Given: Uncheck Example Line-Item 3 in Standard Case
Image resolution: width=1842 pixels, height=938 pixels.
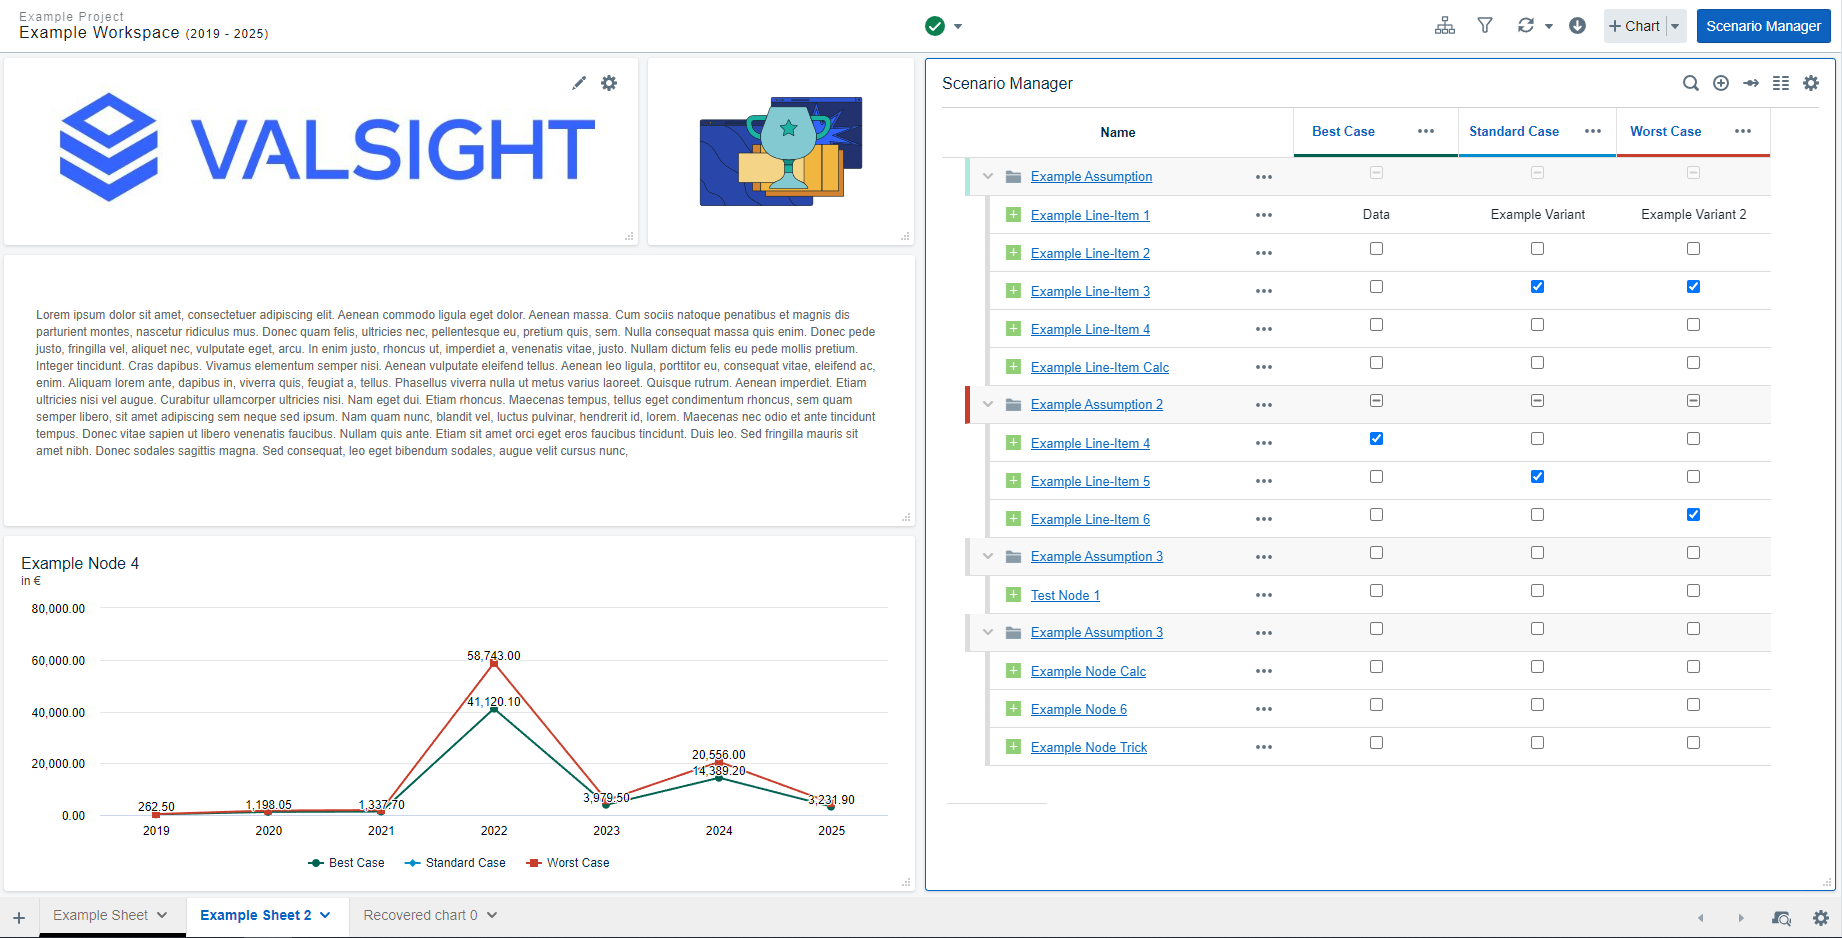Looking at the screenshot, I should (1537, 286).
